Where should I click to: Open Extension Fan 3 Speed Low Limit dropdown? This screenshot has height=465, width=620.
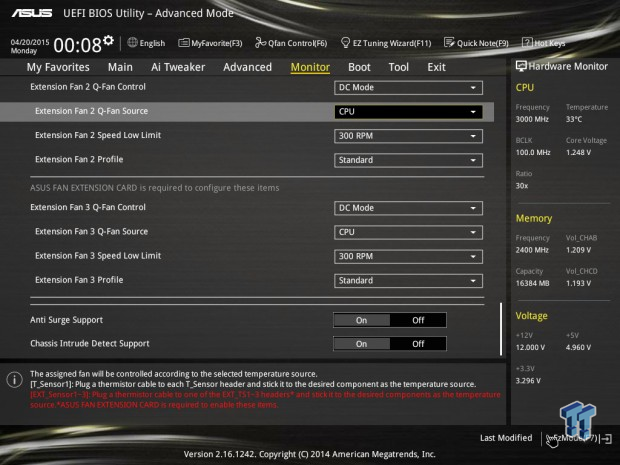(408, 257)
